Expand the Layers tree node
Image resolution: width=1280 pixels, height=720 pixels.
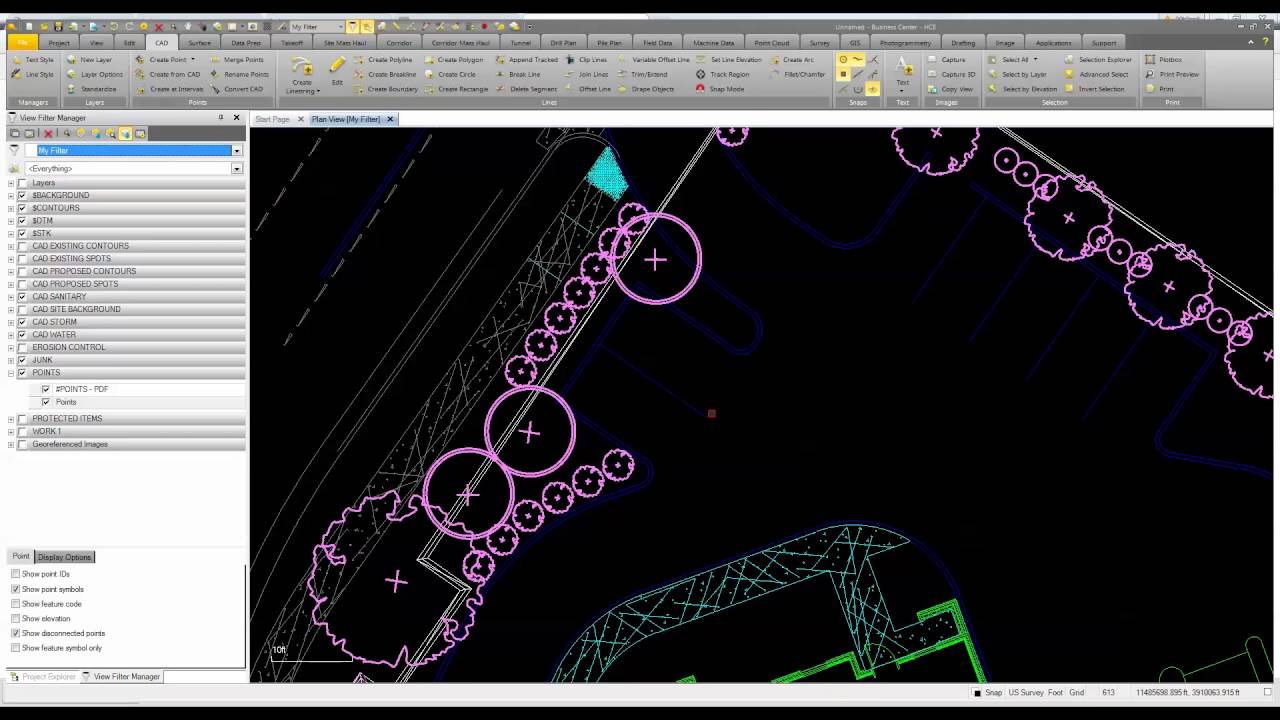click(x=11, y=183)
